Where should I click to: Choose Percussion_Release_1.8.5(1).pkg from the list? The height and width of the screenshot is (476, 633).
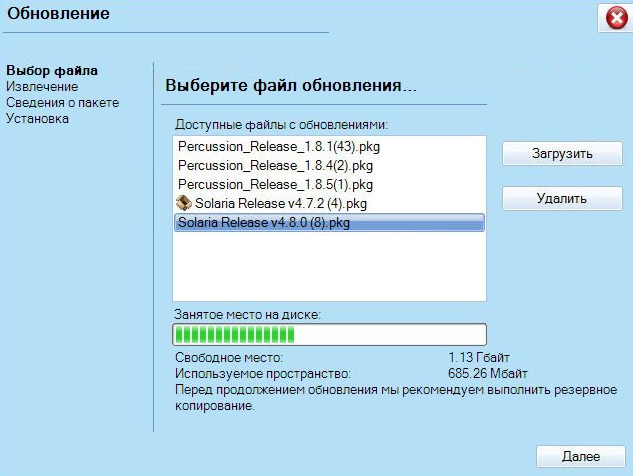(x=329, y=185)
